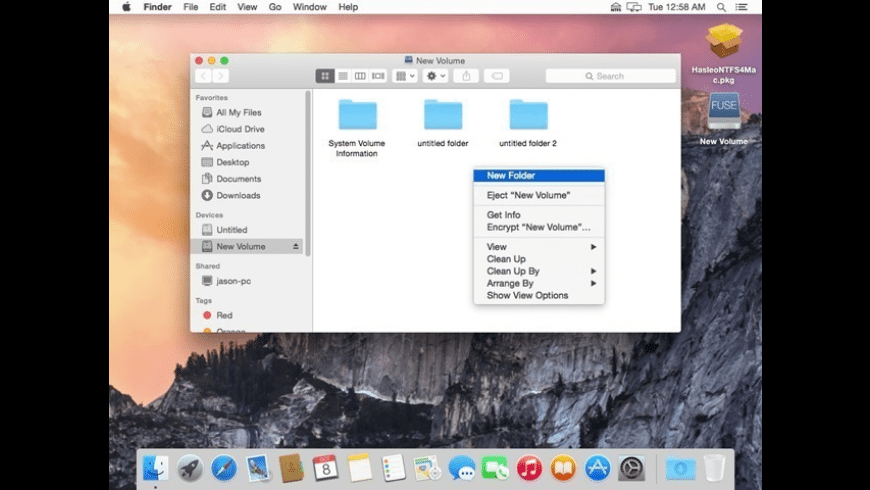Screen dimensions: 870x490
Task: Select Get Info in context menu
Action: point(503,215)
